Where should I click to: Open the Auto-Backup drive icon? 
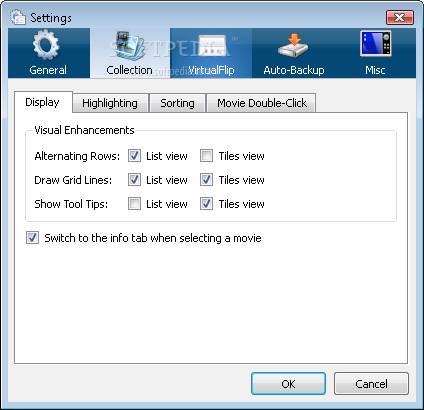[x=293, y=45]
